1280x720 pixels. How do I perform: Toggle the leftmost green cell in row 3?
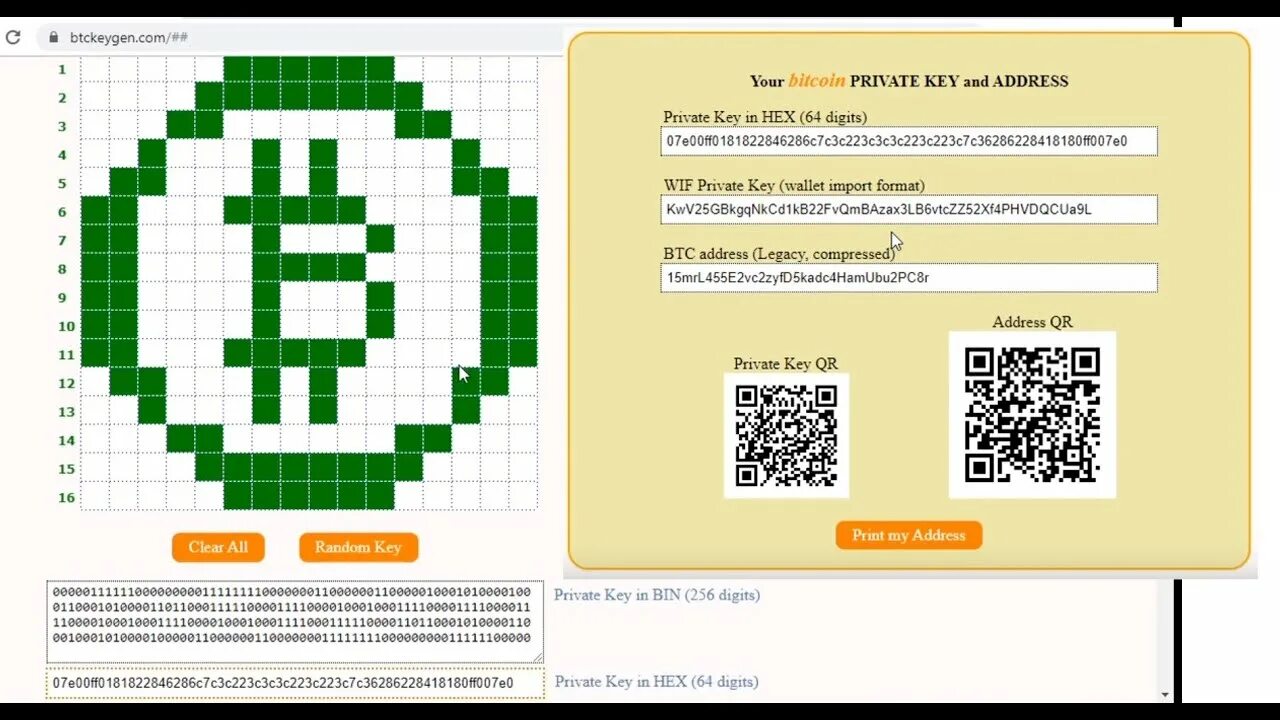click(181, 125)
